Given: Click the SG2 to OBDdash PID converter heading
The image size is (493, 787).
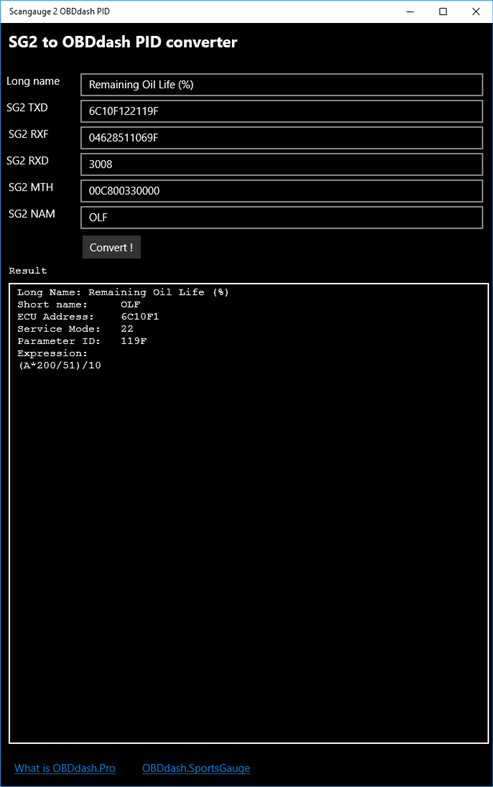Looking at the screenshot, I should (x=122, y=42).
